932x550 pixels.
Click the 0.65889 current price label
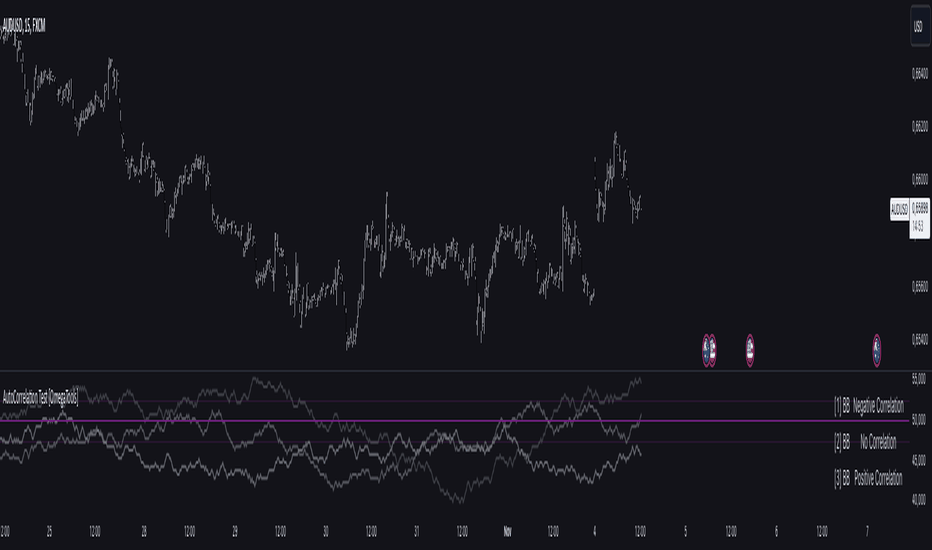pos(921,208)
